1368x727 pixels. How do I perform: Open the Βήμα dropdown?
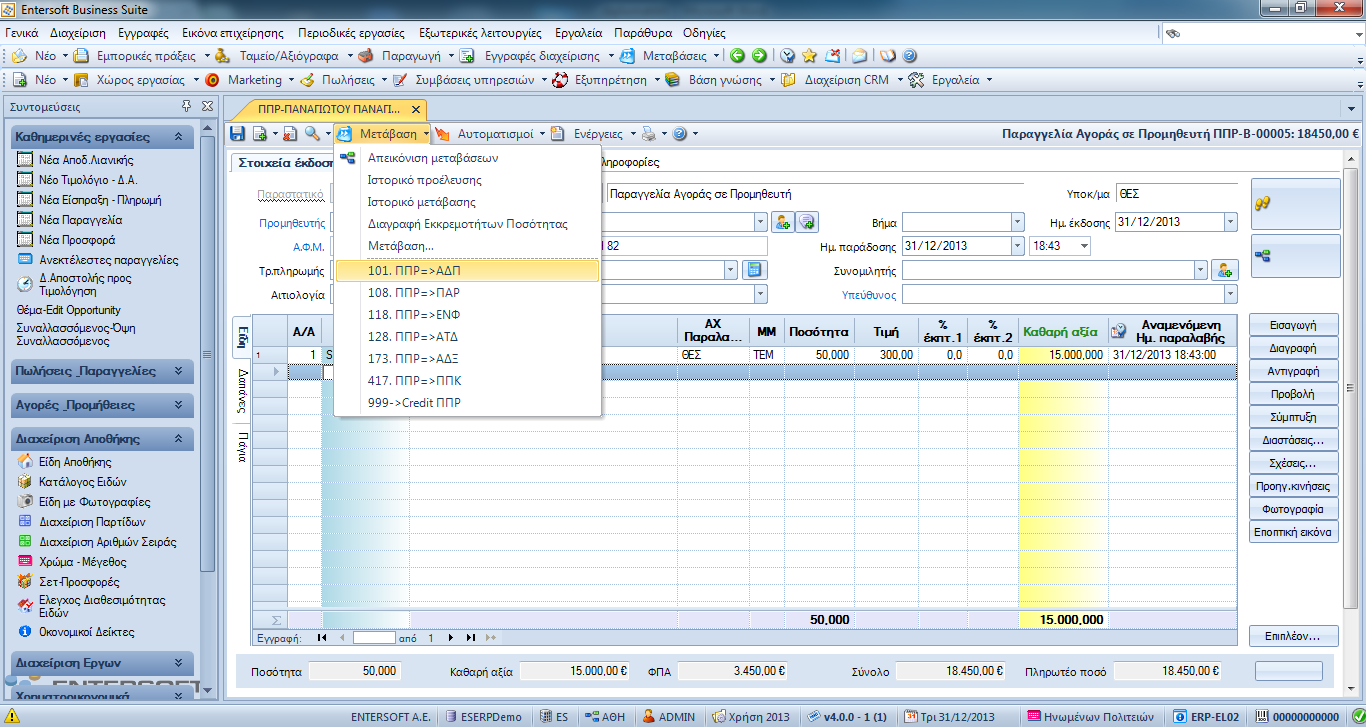tap(1017, 222)
